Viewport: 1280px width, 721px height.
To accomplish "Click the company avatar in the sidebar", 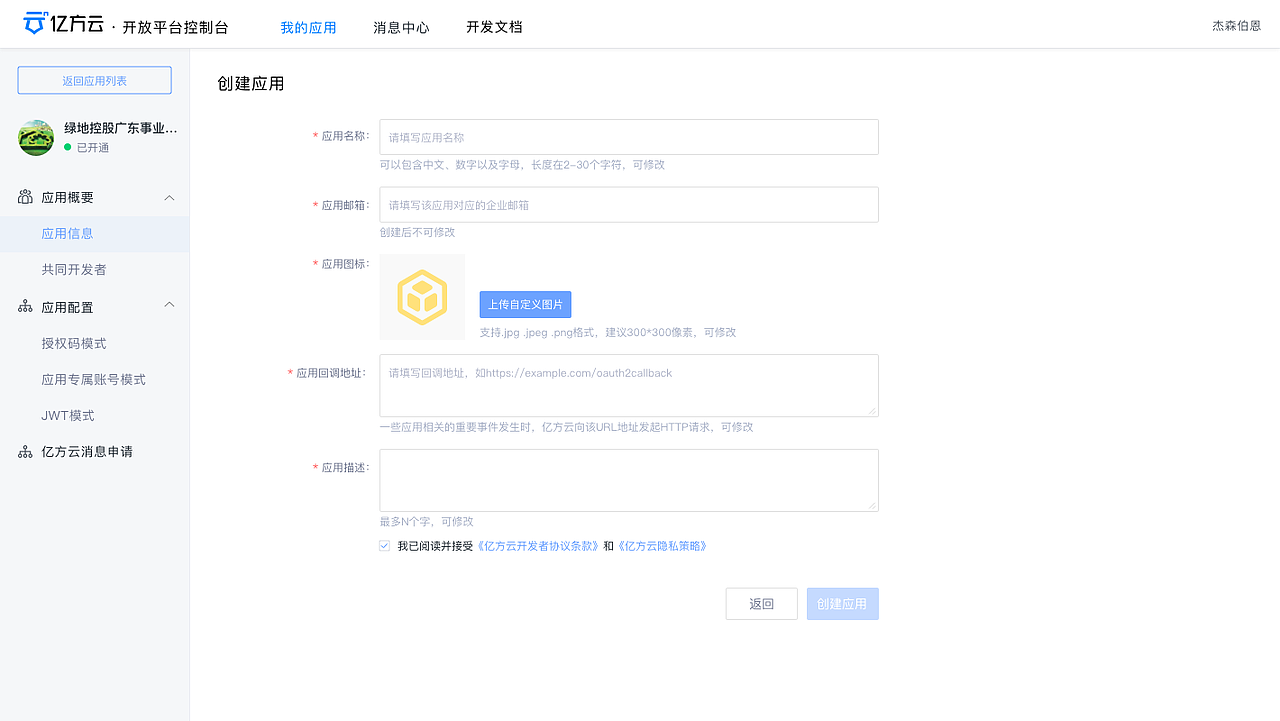I will pyautogui.click(x=36, y=138).
